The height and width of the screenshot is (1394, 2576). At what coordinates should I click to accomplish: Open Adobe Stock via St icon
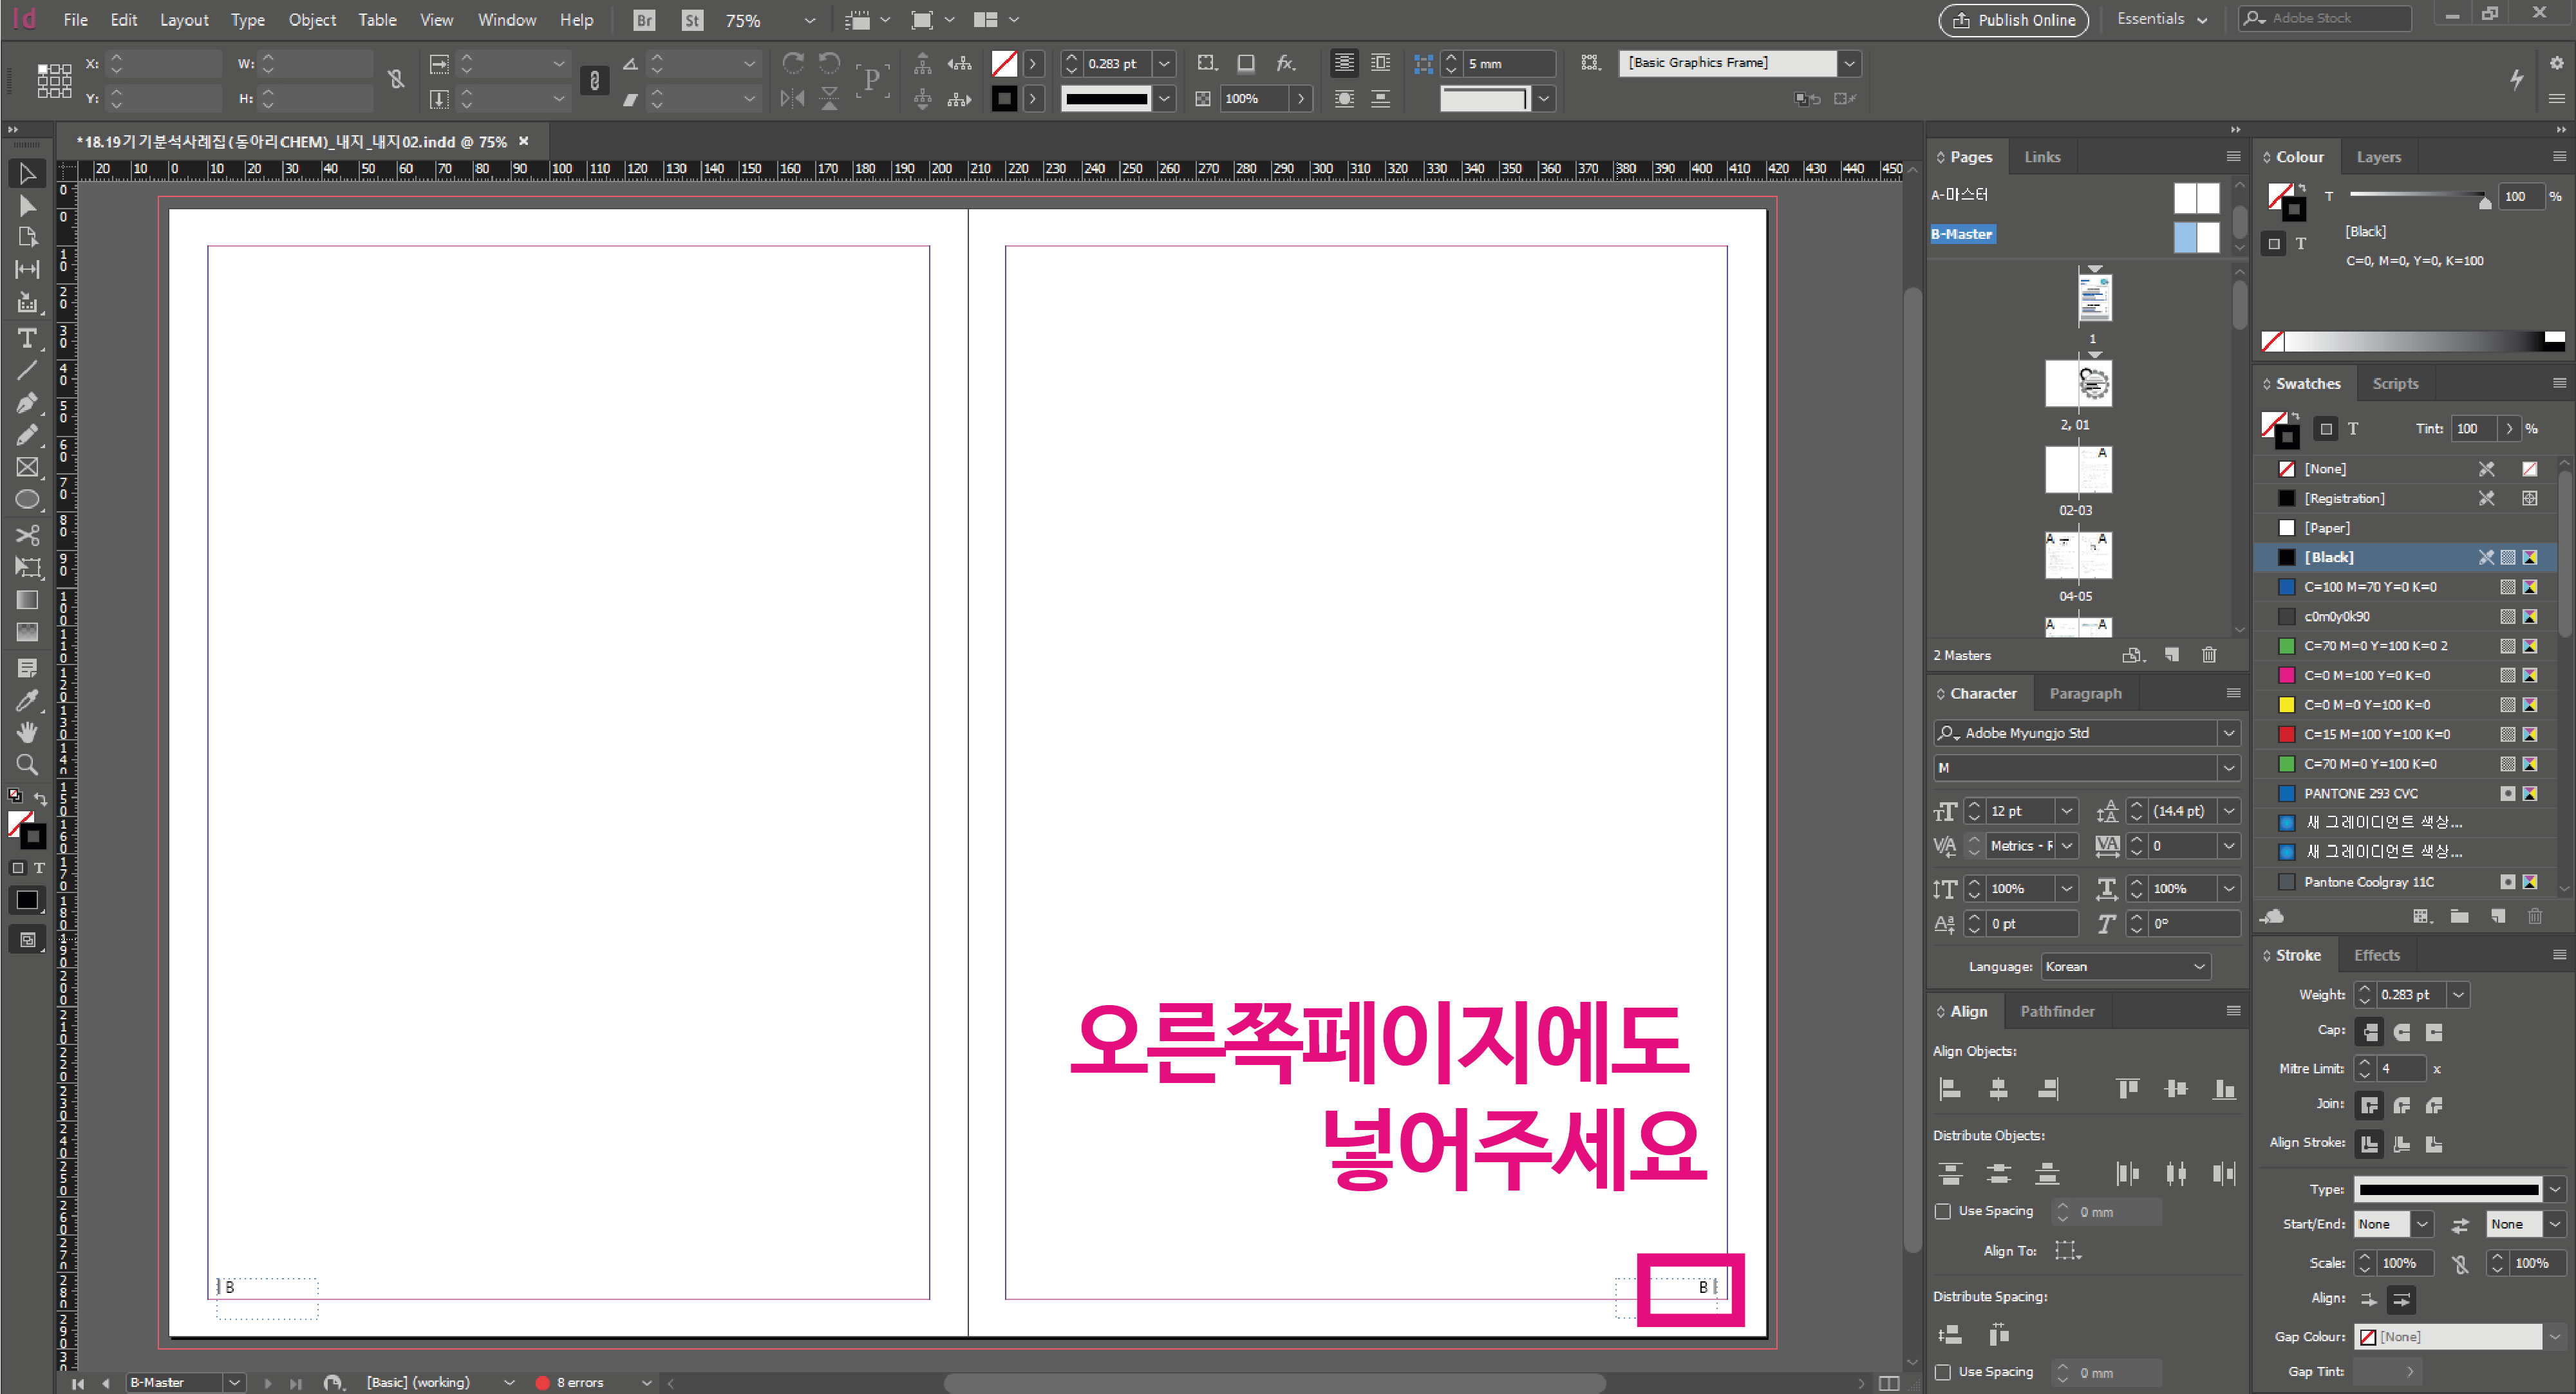tap(692, 20)
